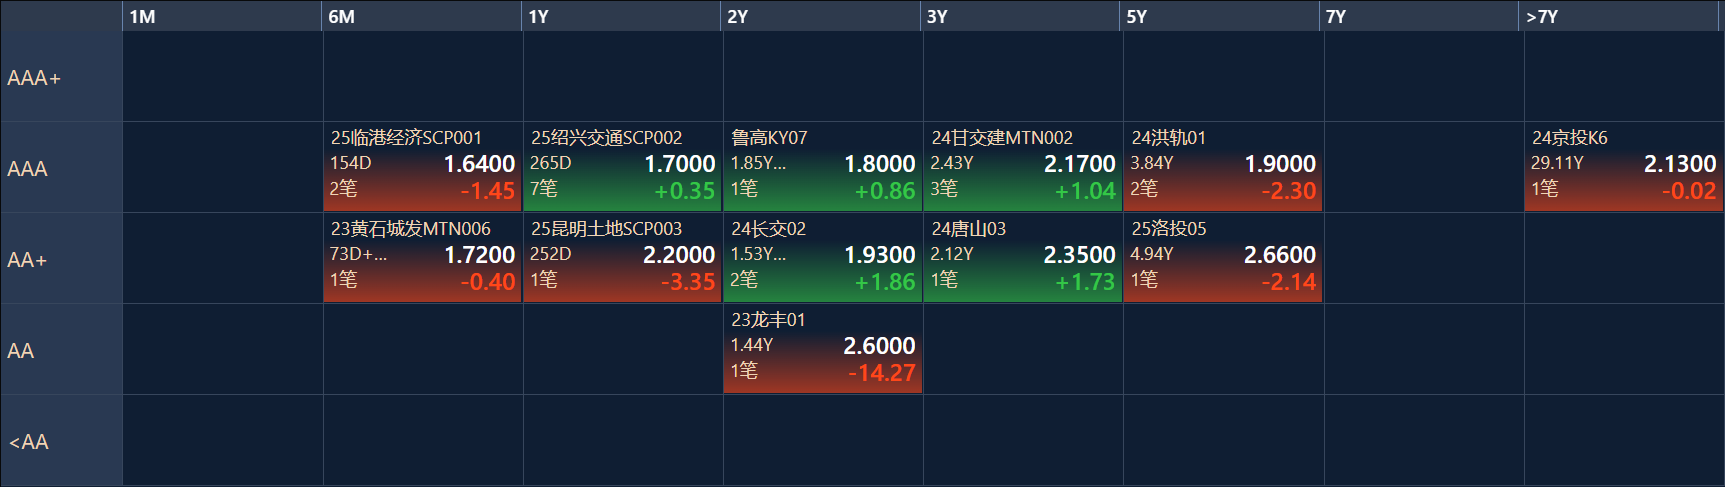Select the 23龙丰01 bond tile
The width and height of the screenshot is (1725, 487).
[823, 349]
